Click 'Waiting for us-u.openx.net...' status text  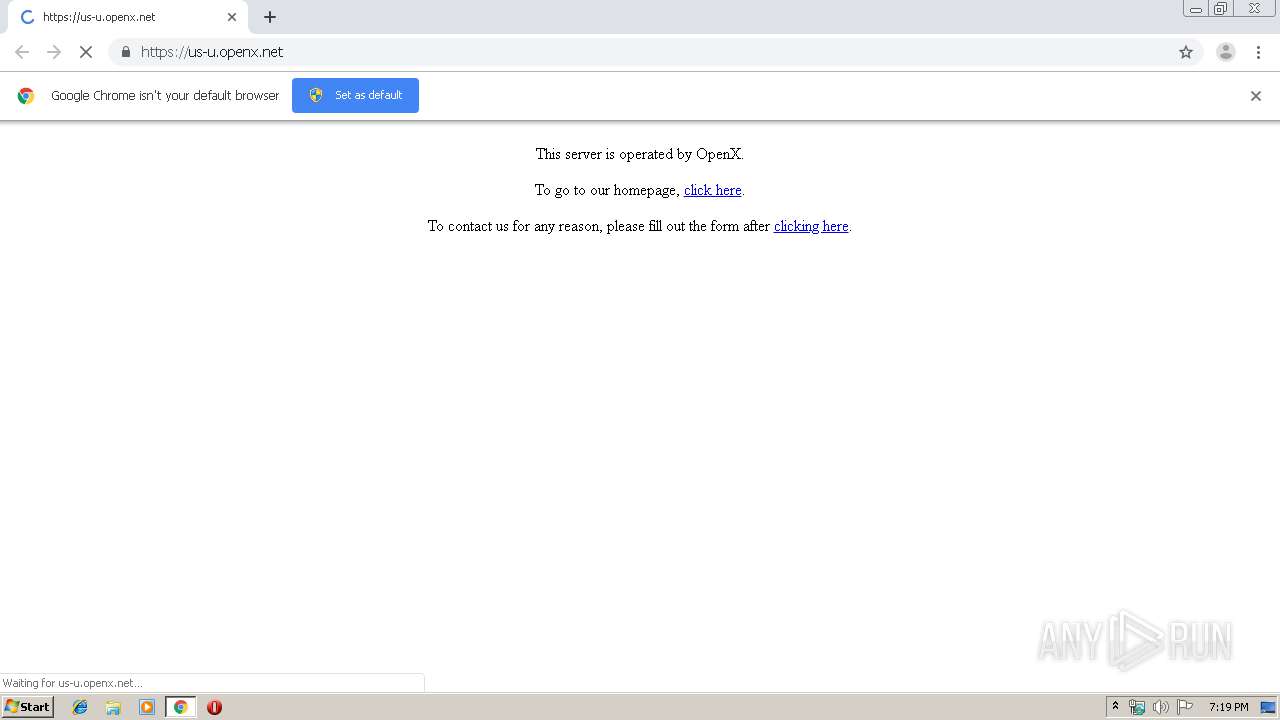(x=73, y=683)
